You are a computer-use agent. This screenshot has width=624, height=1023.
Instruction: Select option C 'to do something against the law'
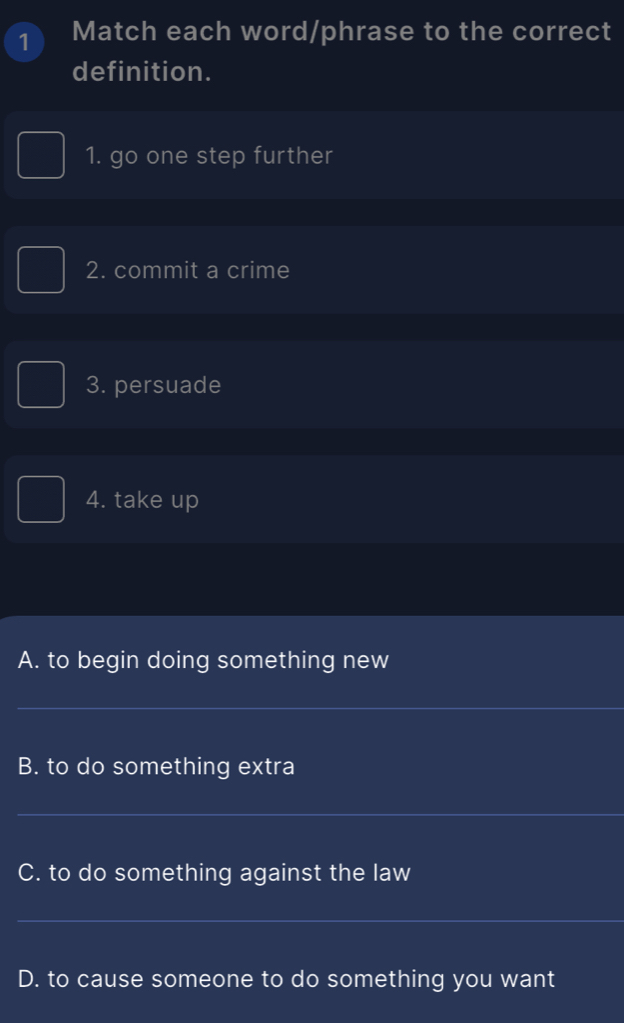coord(214,873)
